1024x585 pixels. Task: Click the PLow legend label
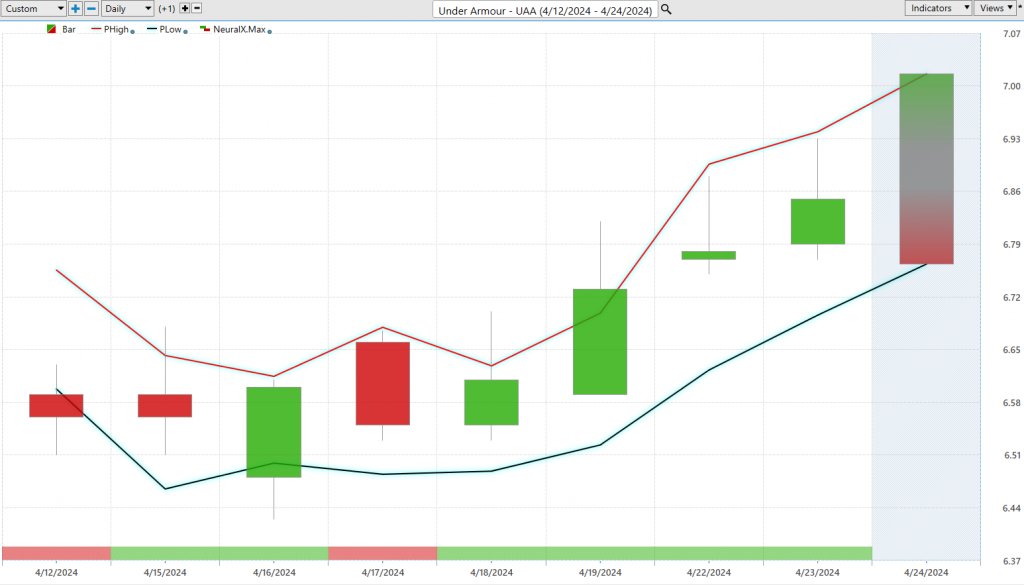coord(170,29)
